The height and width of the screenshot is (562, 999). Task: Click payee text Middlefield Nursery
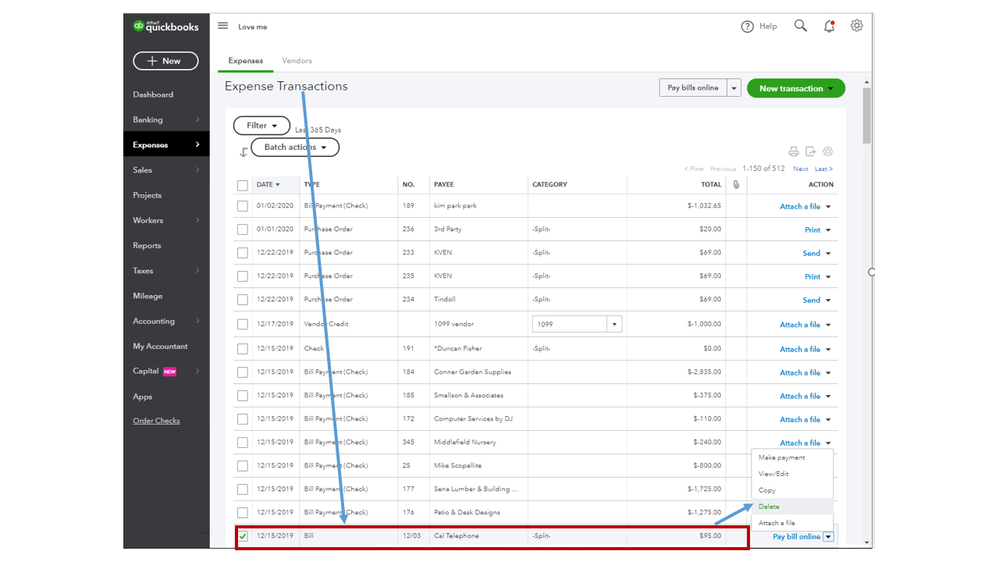pyautogui.click(x=465, y=442)
